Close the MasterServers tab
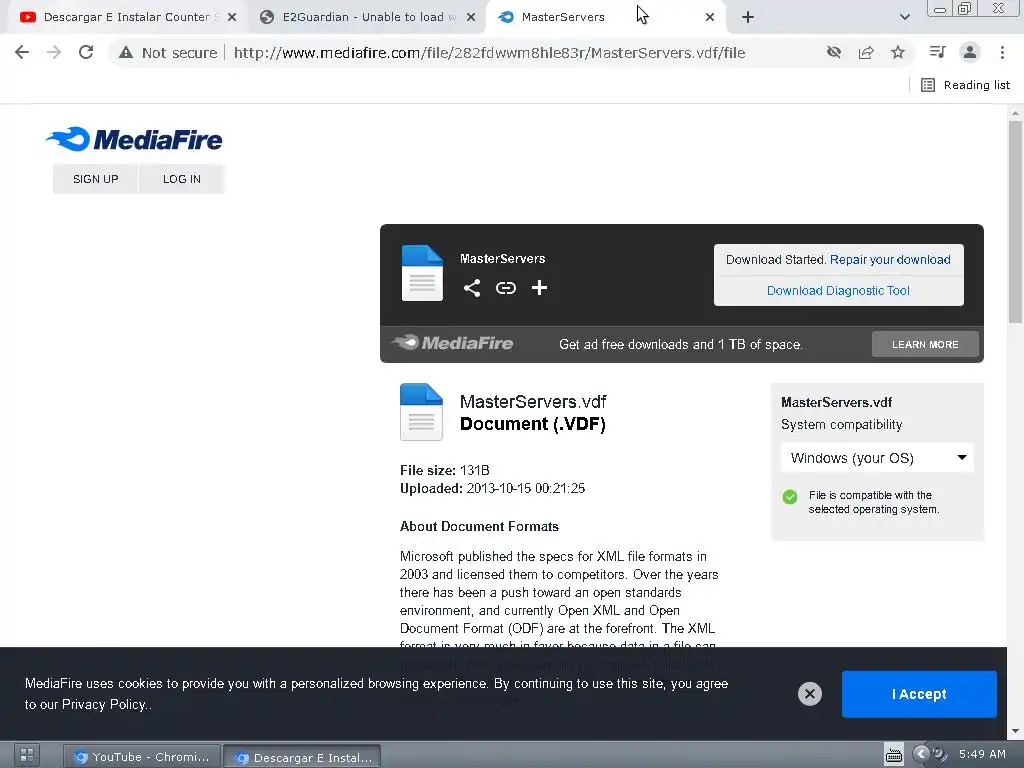1024x768 pixels. (710, 17)
